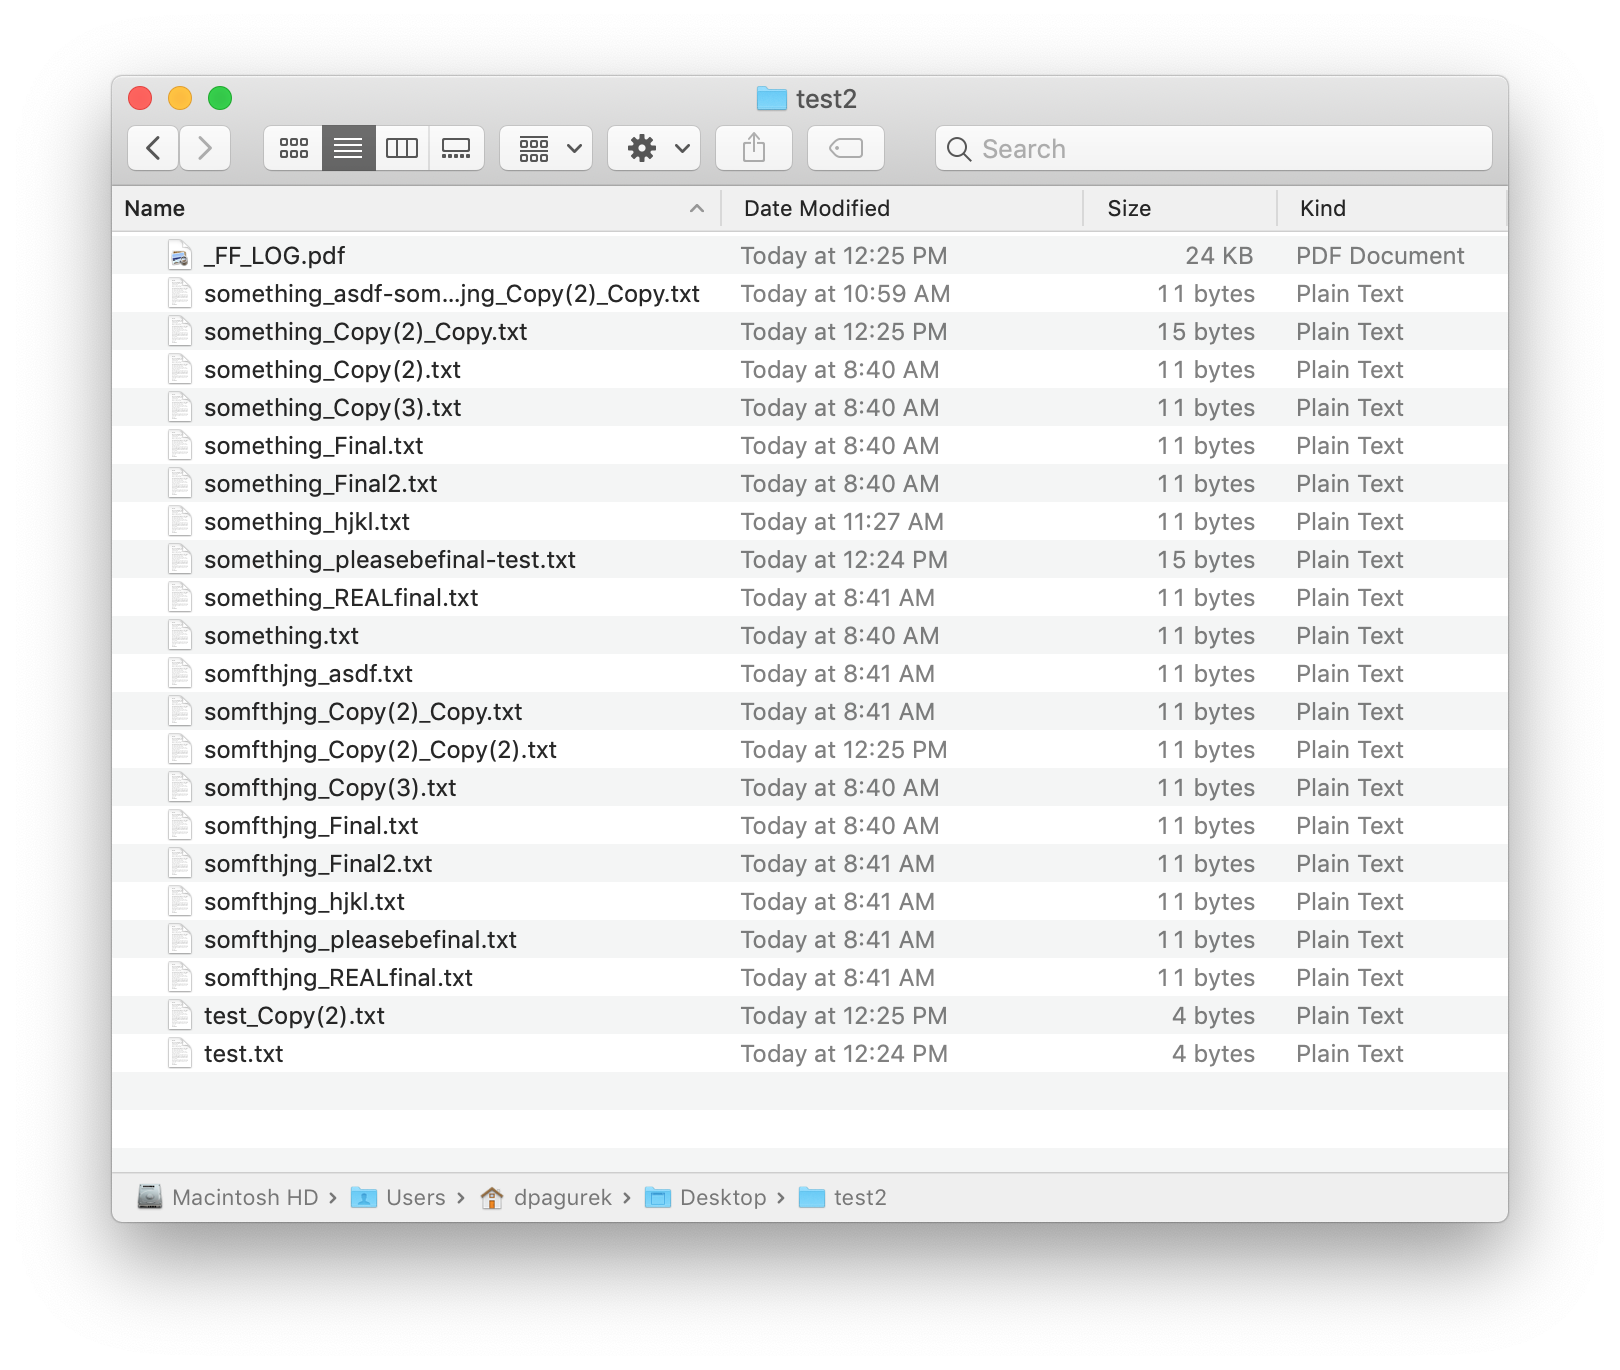Select somfthjng_Copy(2)_Copy.txt
The width and height of the screenshot is (1620, 1370).
pyautogui.click(x=363, y=712)
